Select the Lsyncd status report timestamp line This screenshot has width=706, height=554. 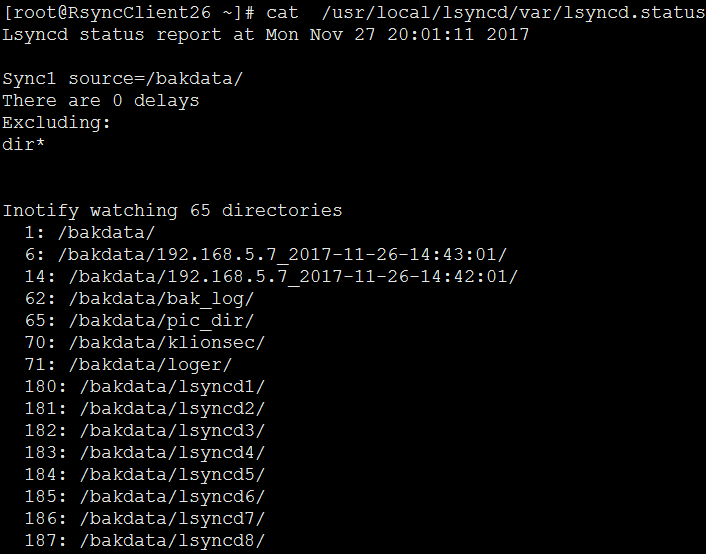tap(266, 35)
